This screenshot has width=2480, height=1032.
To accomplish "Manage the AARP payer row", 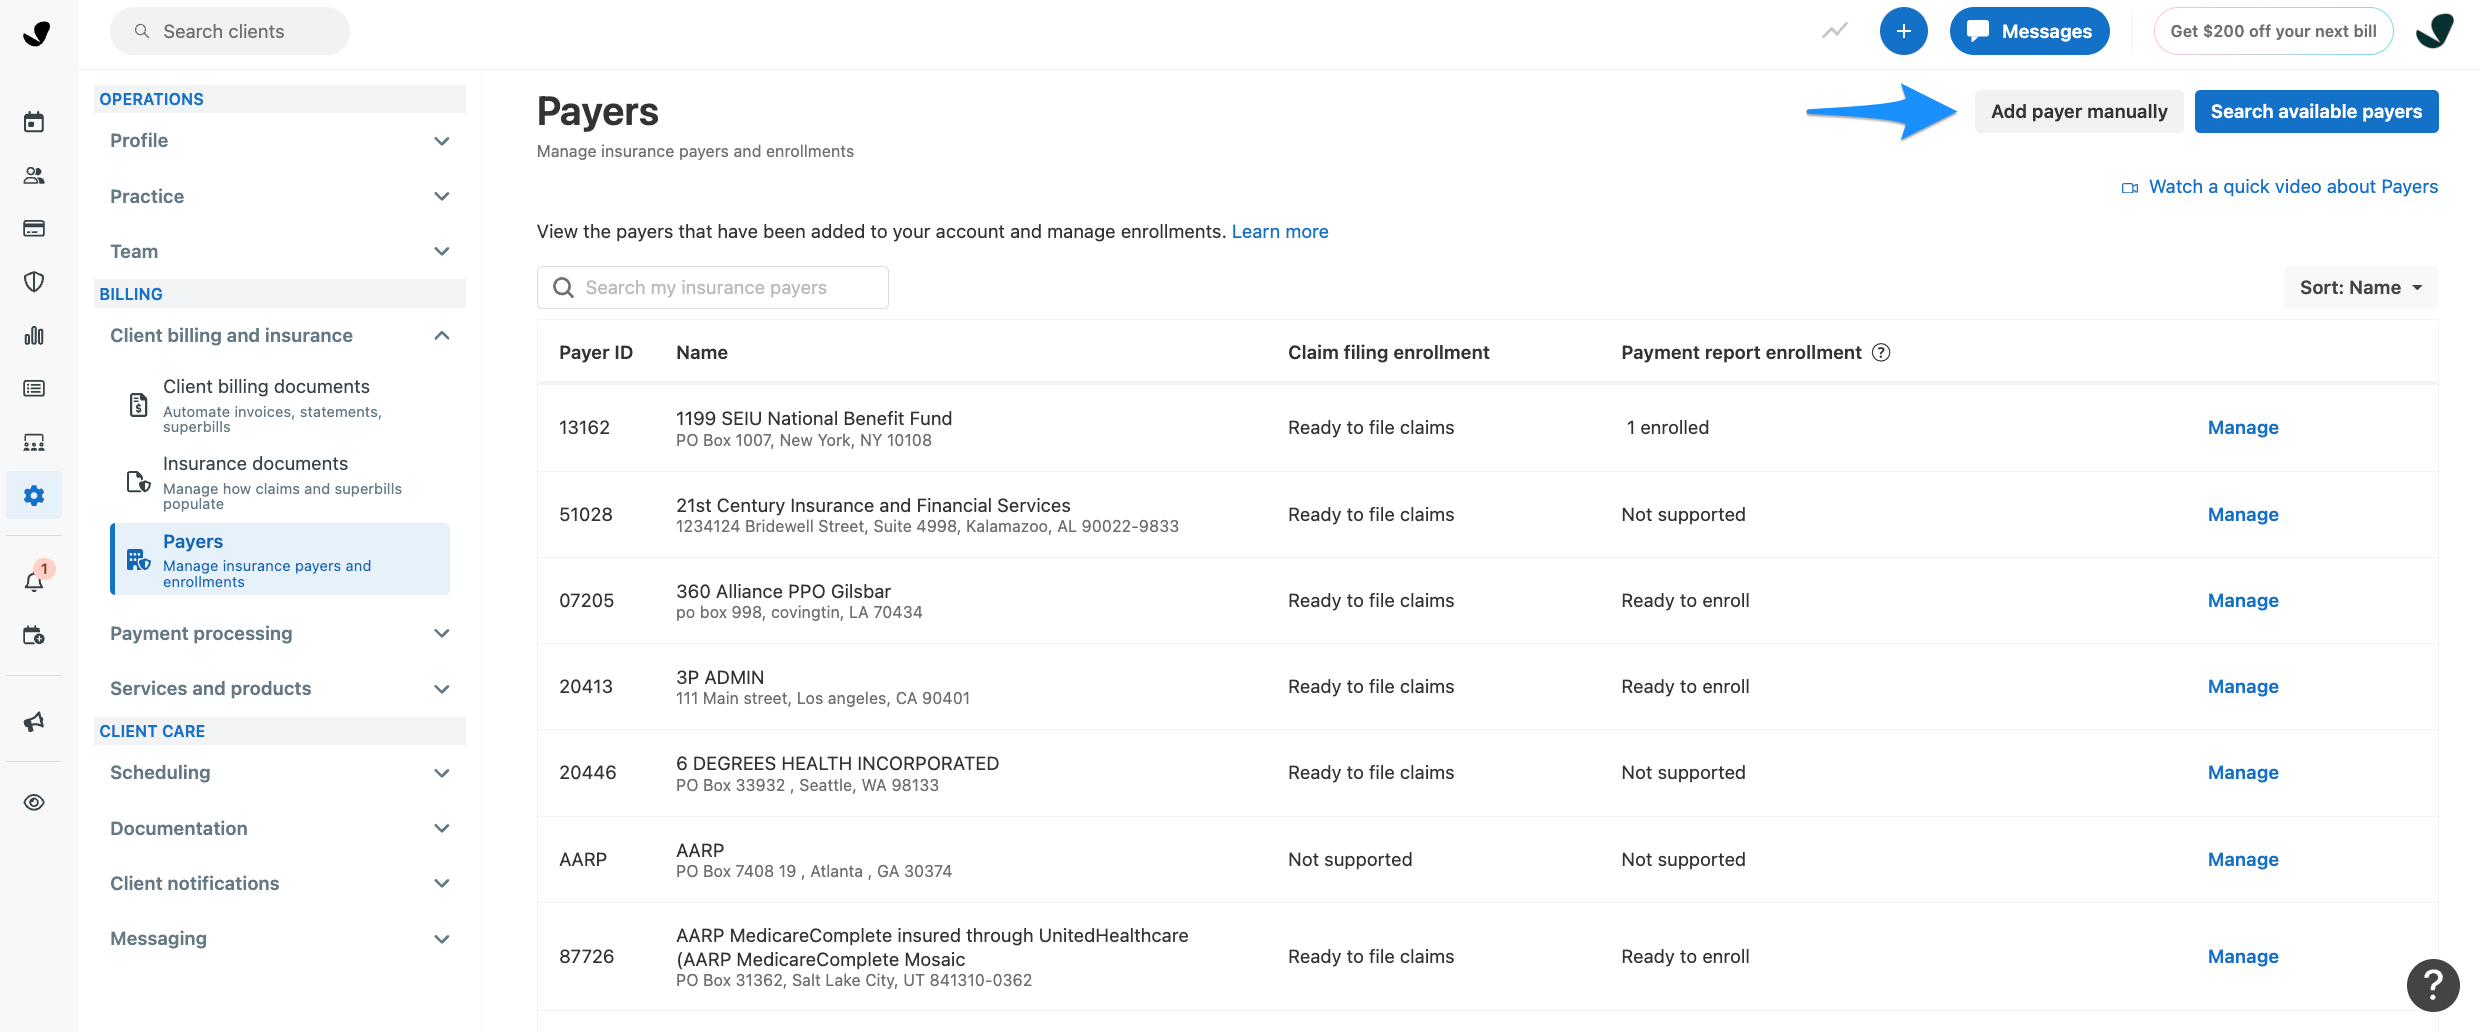I will point(2243,860).
